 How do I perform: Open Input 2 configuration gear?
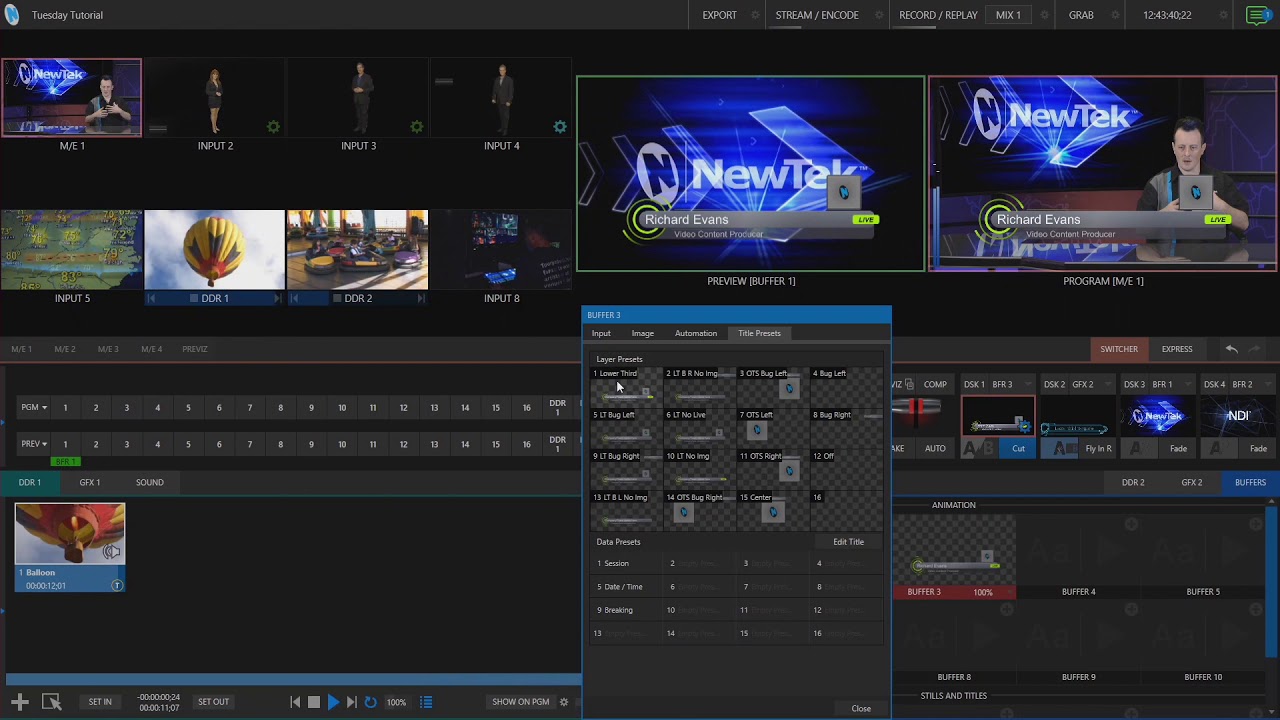[273, 127]
